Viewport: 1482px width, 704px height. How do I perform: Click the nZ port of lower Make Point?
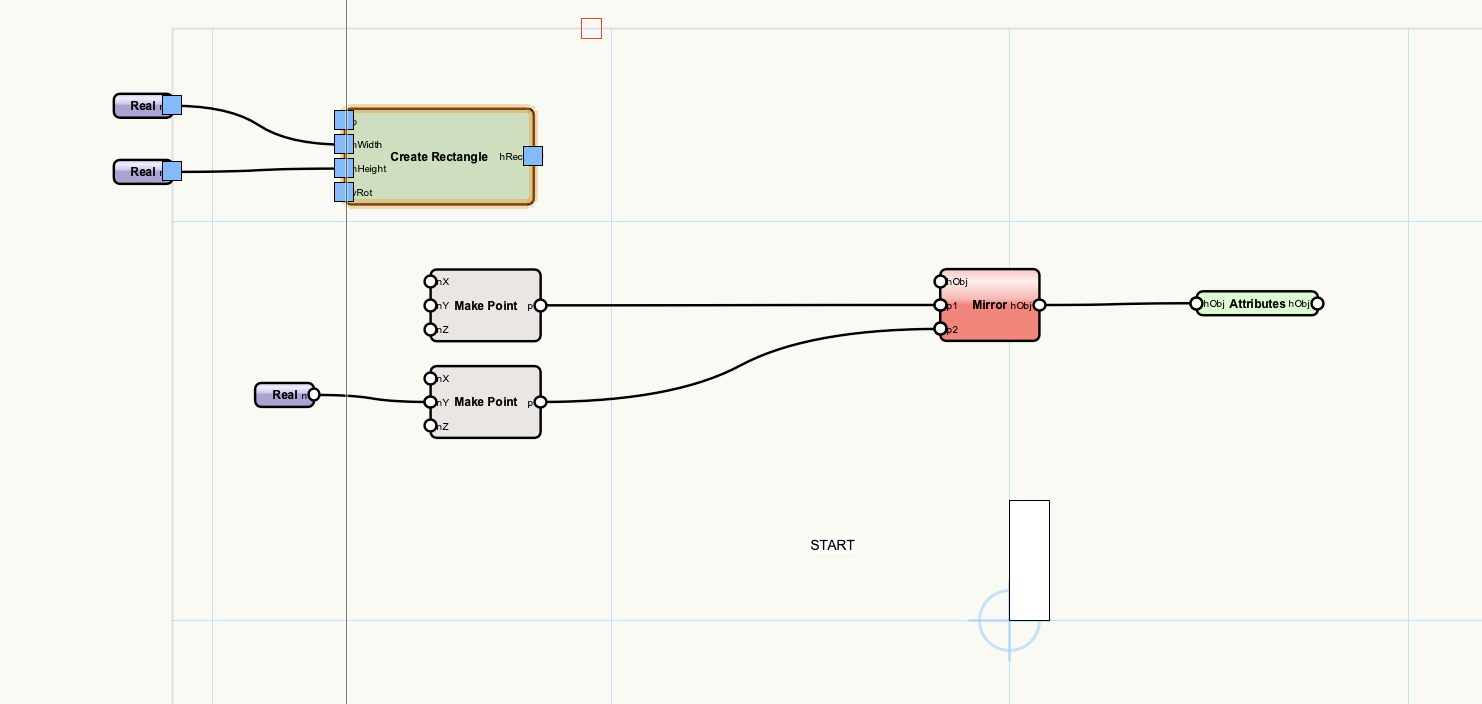coord(431,426)
